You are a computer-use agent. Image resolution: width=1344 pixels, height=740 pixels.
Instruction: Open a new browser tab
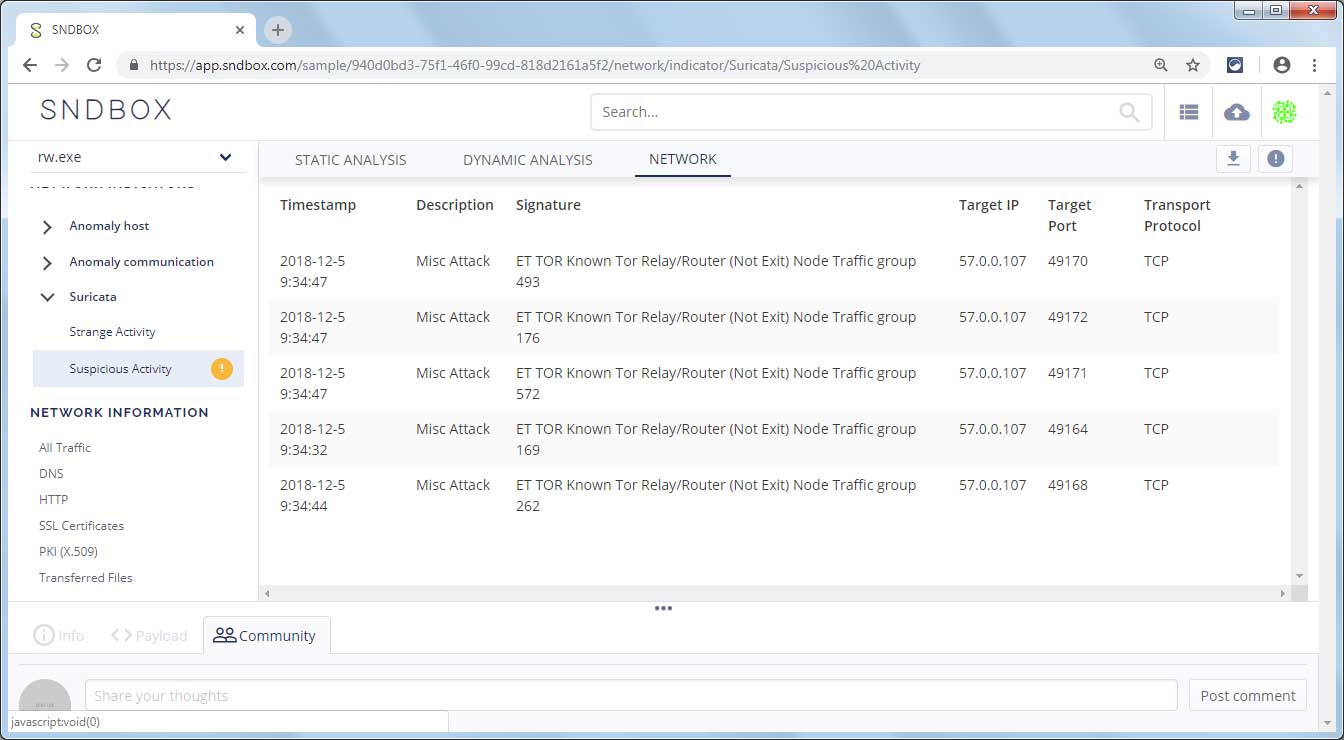click(278, 30)
